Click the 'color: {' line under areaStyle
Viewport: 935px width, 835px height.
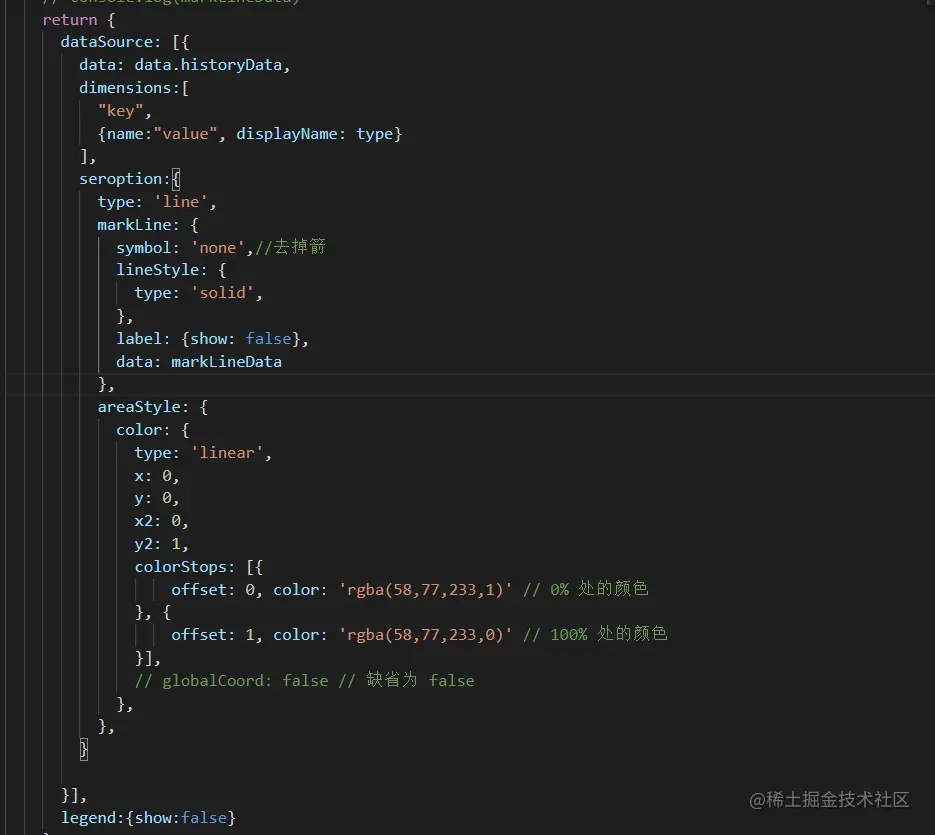(153, 430)
